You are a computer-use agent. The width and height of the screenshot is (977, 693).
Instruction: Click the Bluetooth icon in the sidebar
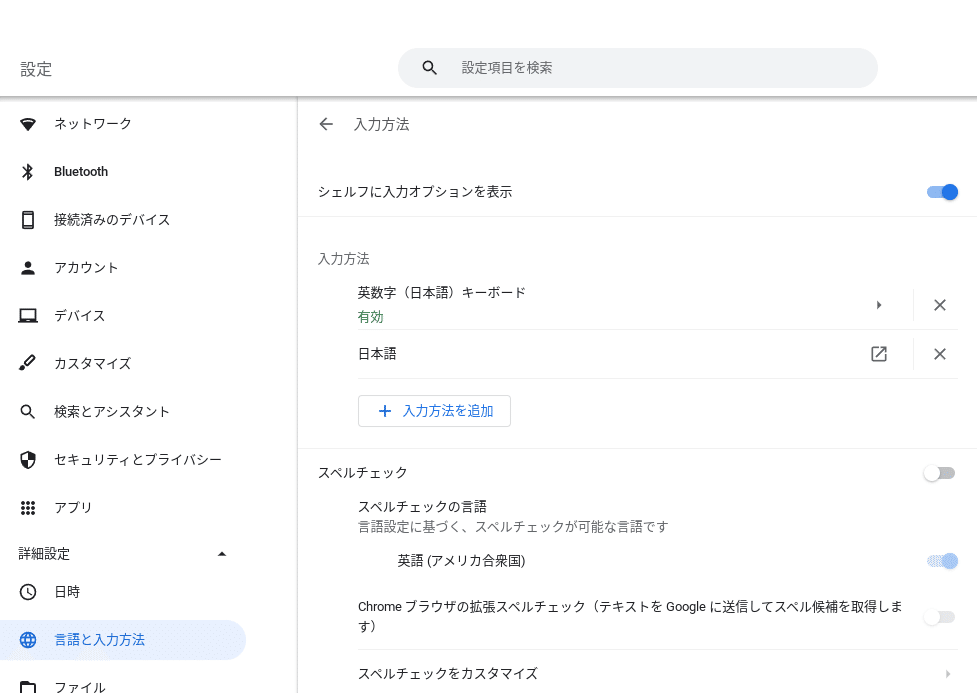coord(27,171)
